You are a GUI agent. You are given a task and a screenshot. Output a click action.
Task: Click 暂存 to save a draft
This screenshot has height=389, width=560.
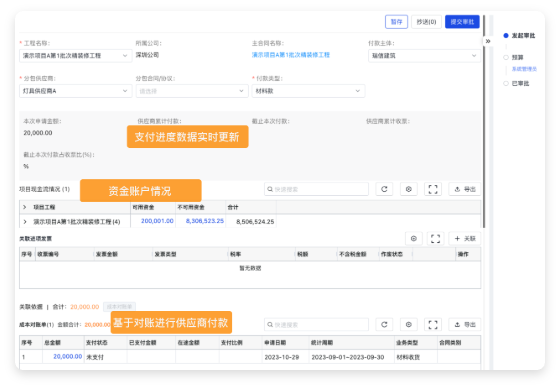click(396, 22)
